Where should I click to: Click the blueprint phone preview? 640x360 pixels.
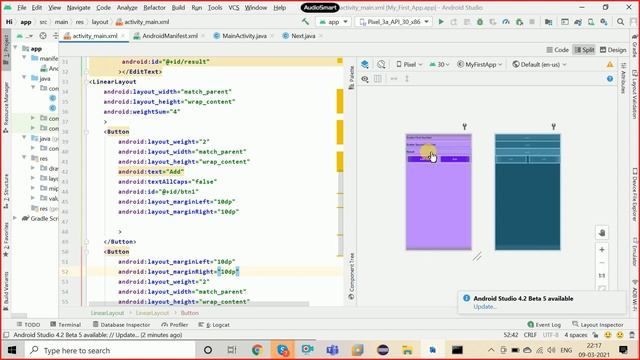click(527, 192)
